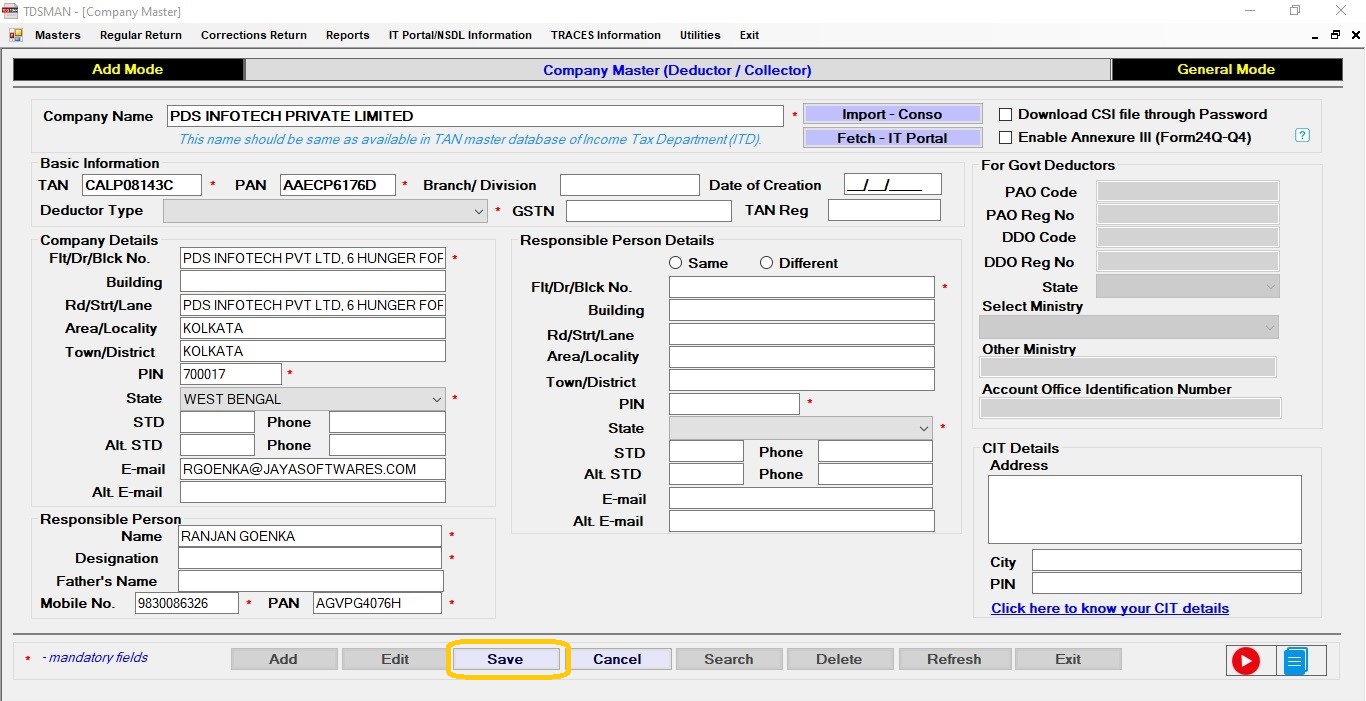Click the TDSMAN app icon in menu bar
The image size is (1366, 701).
pyautogui.click(x=15, y=35)
